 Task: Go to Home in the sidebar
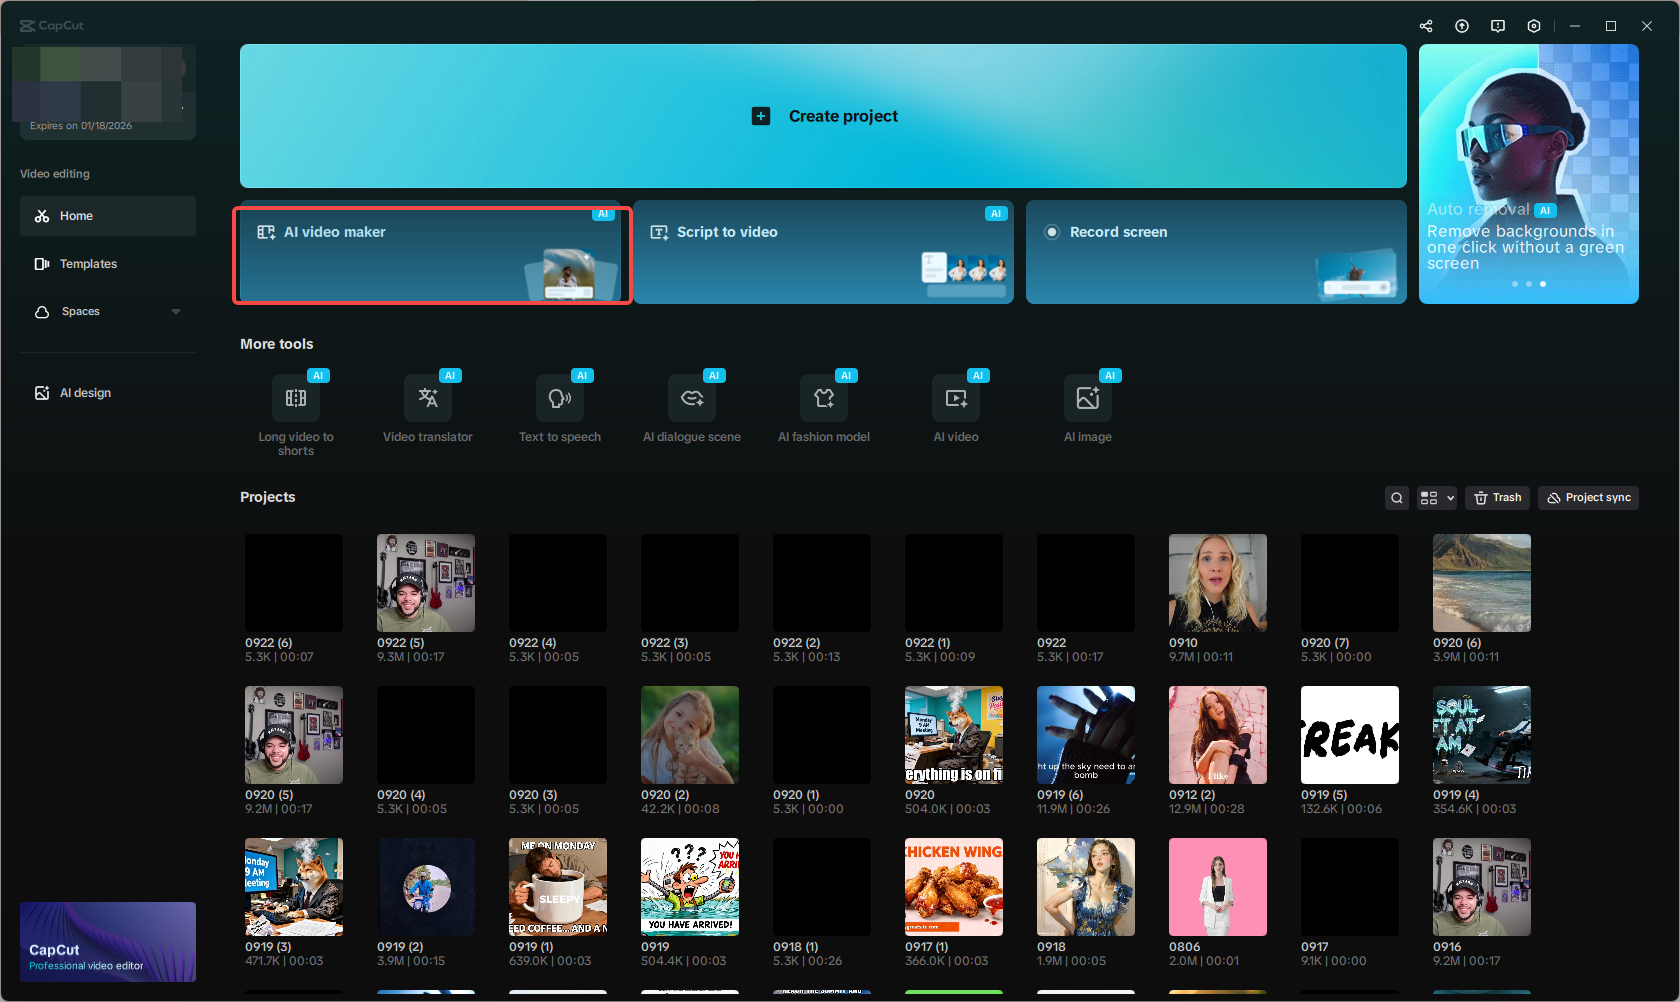tap(108, 216)
